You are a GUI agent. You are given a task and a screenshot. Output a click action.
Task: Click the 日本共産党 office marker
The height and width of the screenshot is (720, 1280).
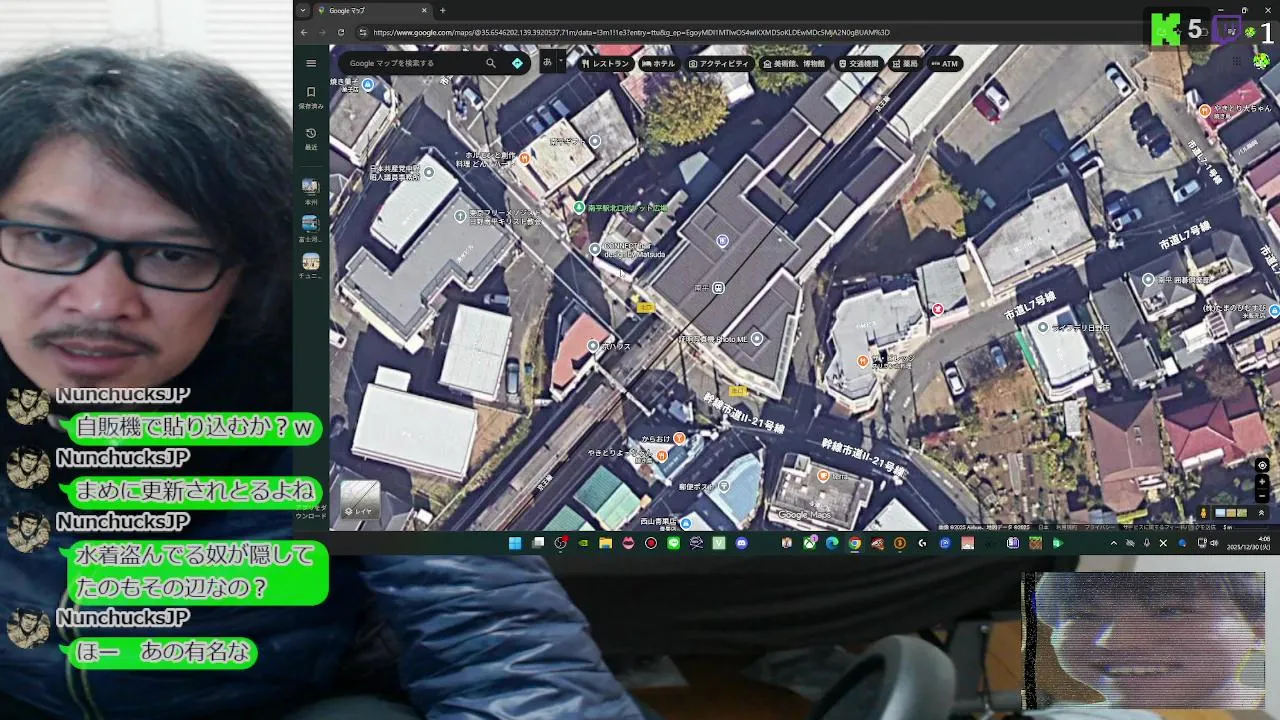(428, 172)
